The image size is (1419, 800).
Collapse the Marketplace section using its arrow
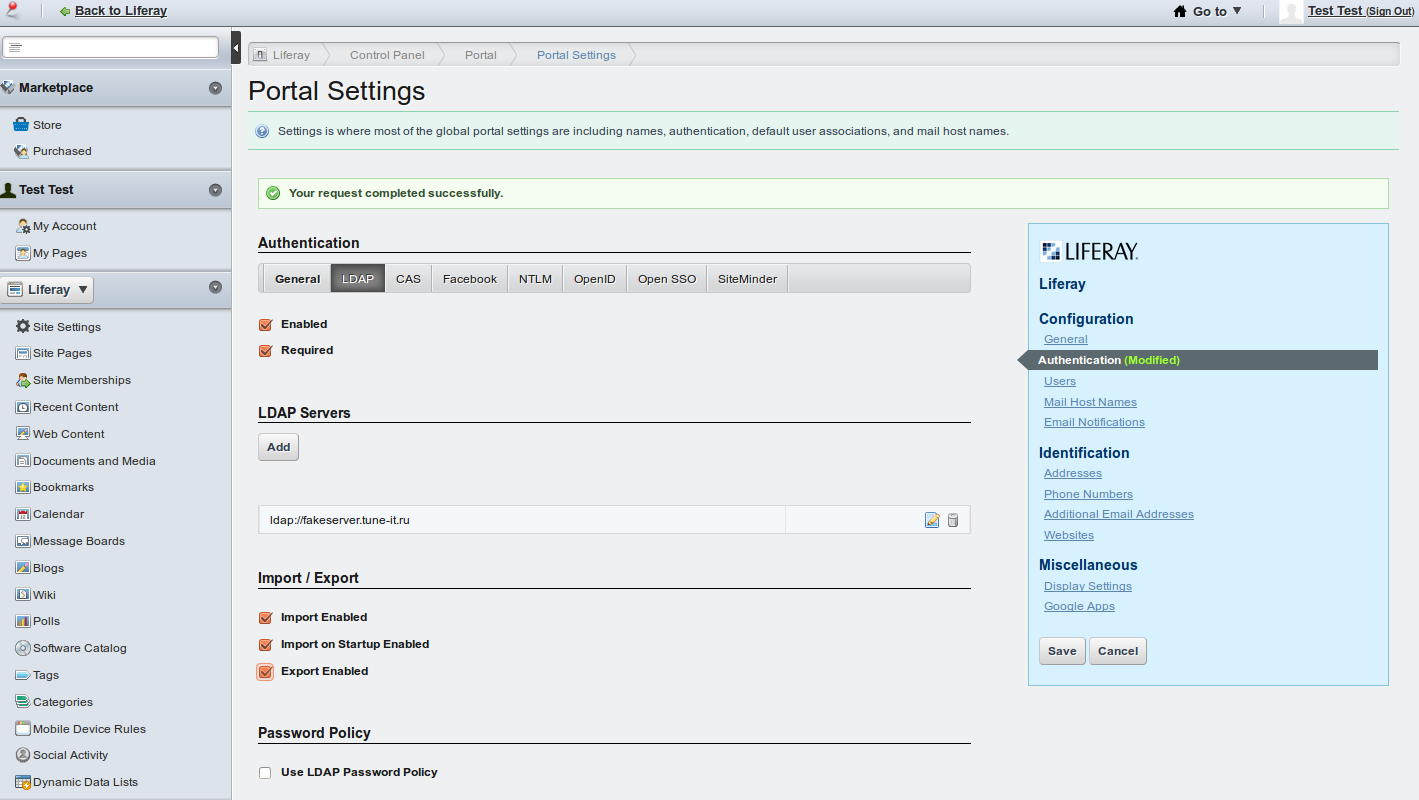pyautogui.click(x=215, y=88)
